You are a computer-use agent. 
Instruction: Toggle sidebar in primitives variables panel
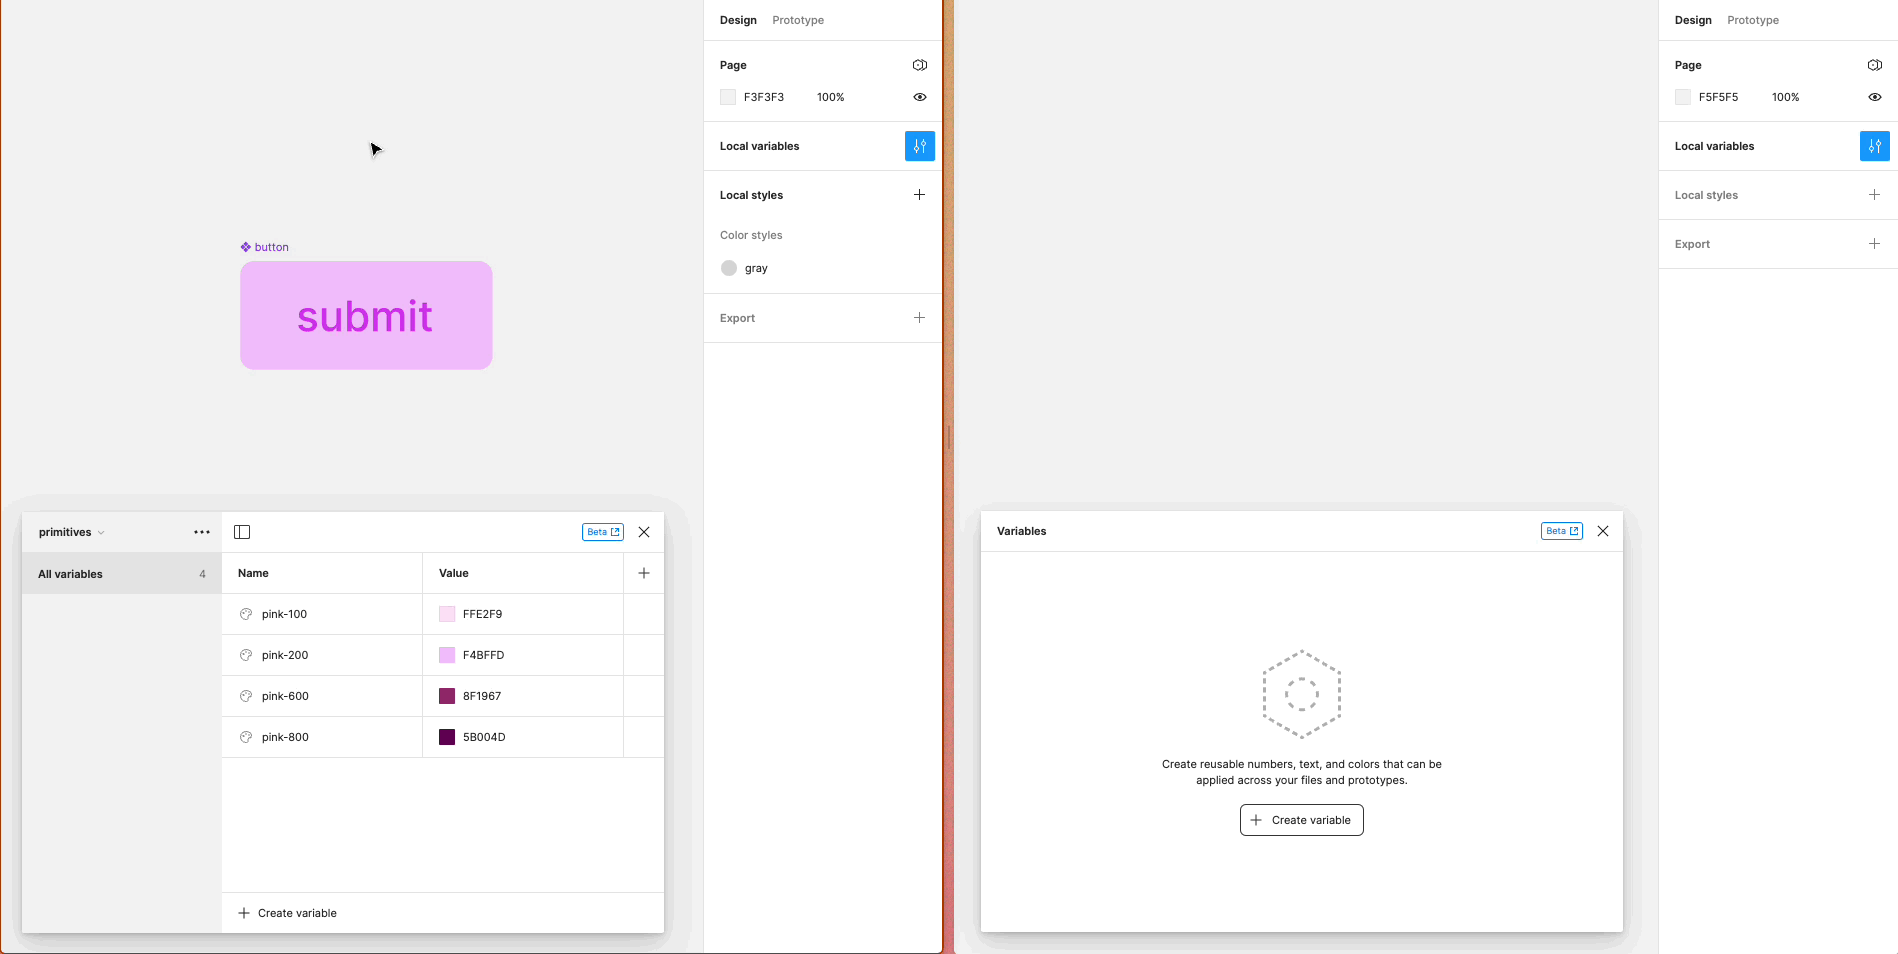[x=242, y=532]
